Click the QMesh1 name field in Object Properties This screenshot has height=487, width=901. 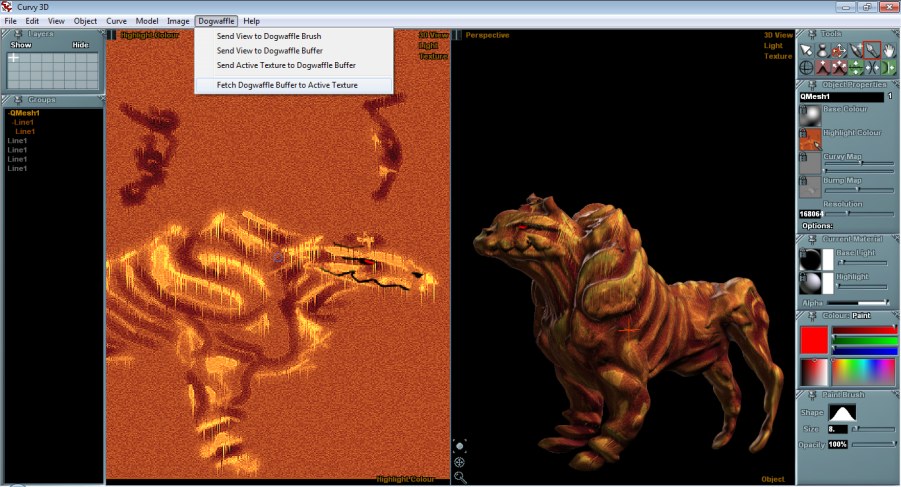tap(841, 96)
